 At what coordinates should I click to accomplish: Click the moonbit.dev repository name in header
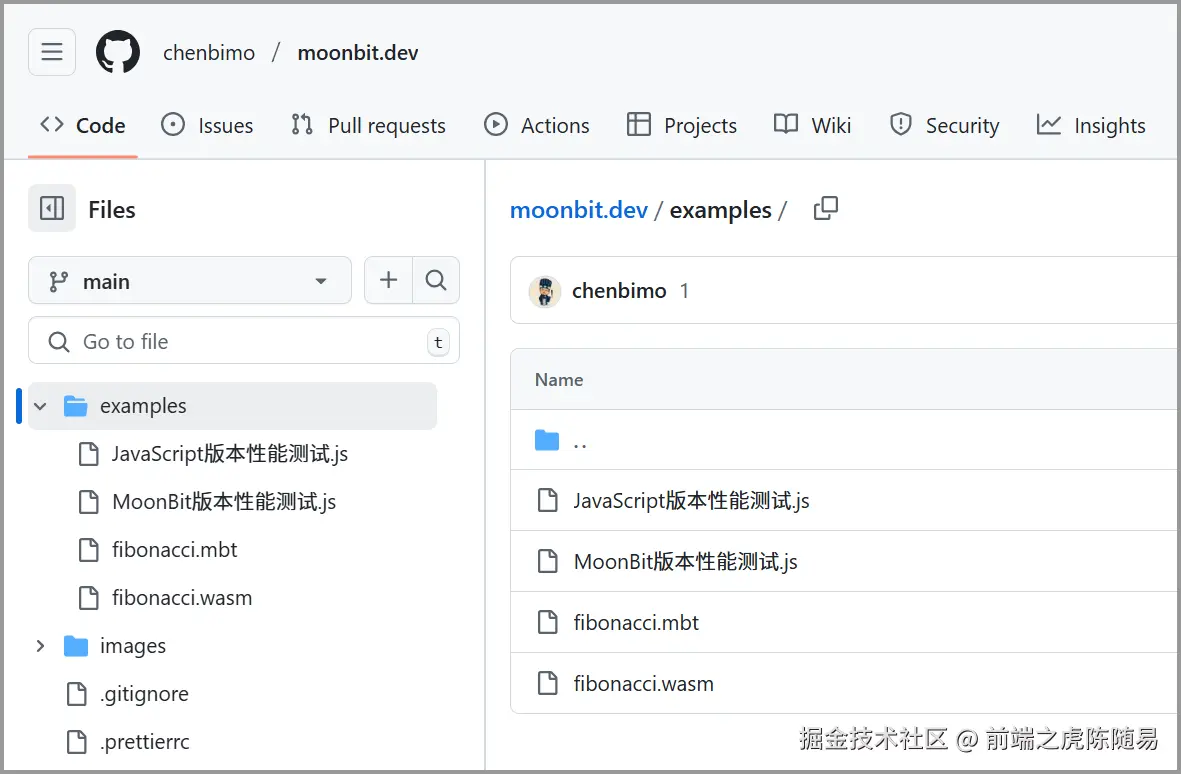click(x=358, y=53)
